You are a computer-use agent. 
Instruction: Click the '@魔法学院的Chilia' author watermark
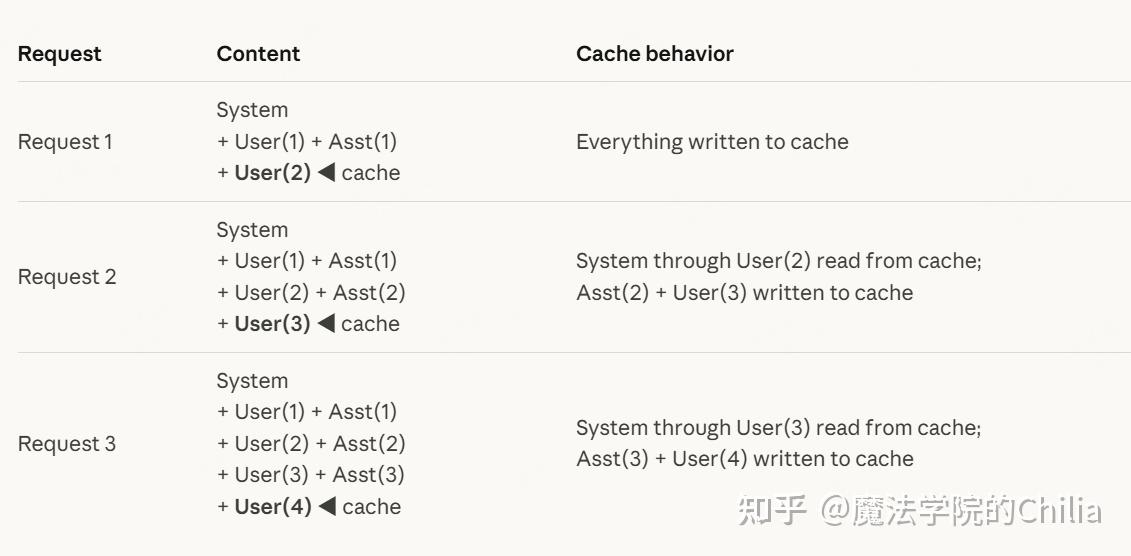[961, 511]
